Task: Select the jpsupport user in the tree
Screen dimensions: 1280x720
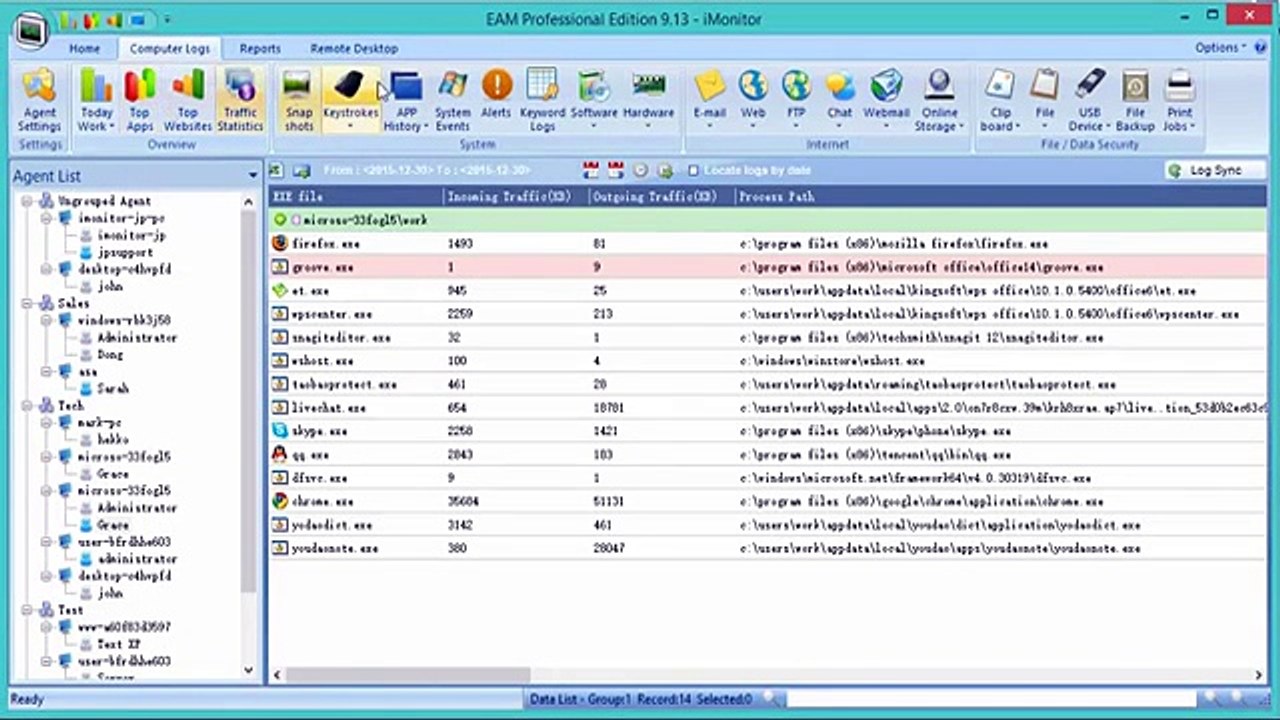Action: point(125,253)
